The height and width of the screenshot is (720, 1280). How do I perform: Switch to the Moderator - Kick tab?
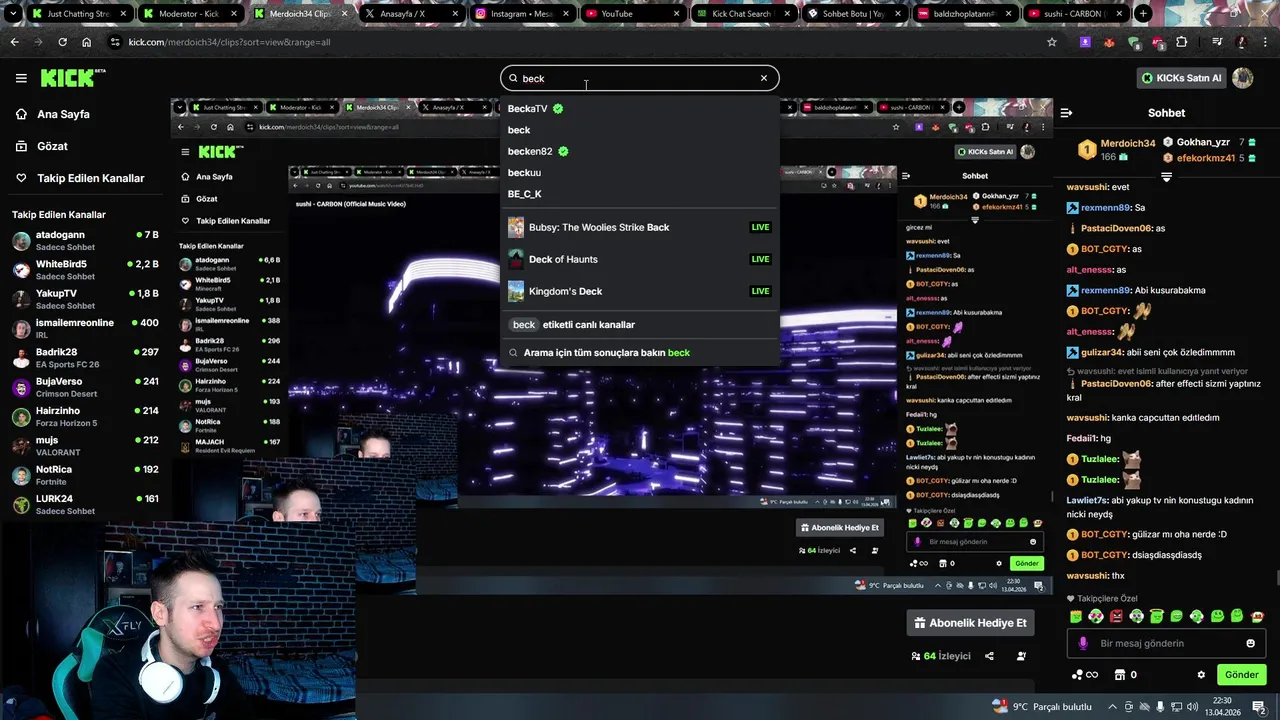pyautogui.click(x=190, y=14)
